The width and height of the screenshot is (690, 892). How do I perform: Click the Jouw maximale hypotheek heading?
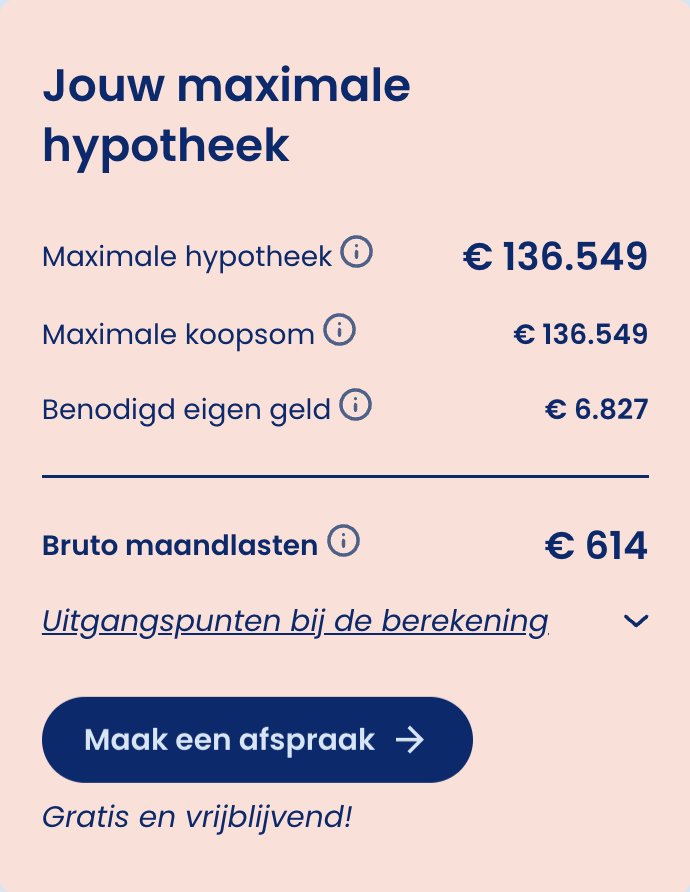(226, 116)
